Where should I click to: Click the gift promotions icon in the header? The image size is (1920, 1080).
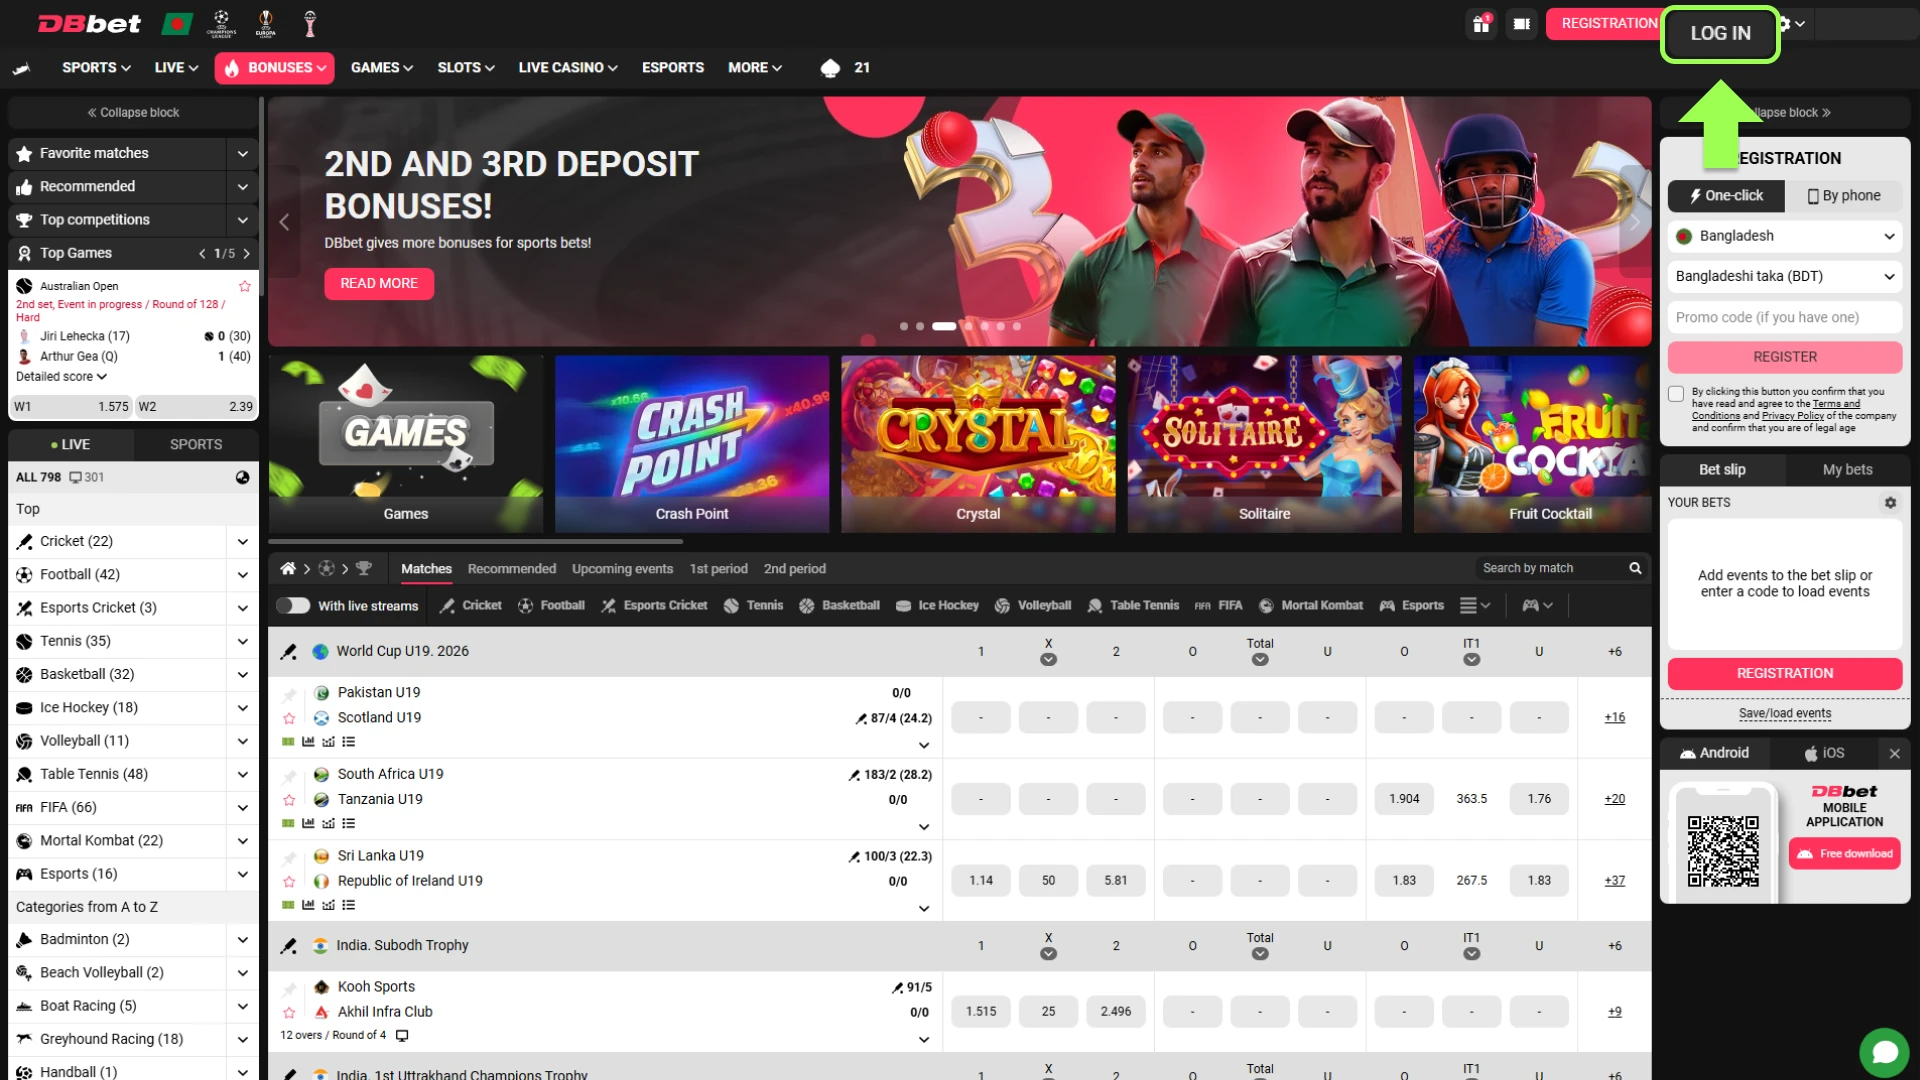pos(1480,23)
